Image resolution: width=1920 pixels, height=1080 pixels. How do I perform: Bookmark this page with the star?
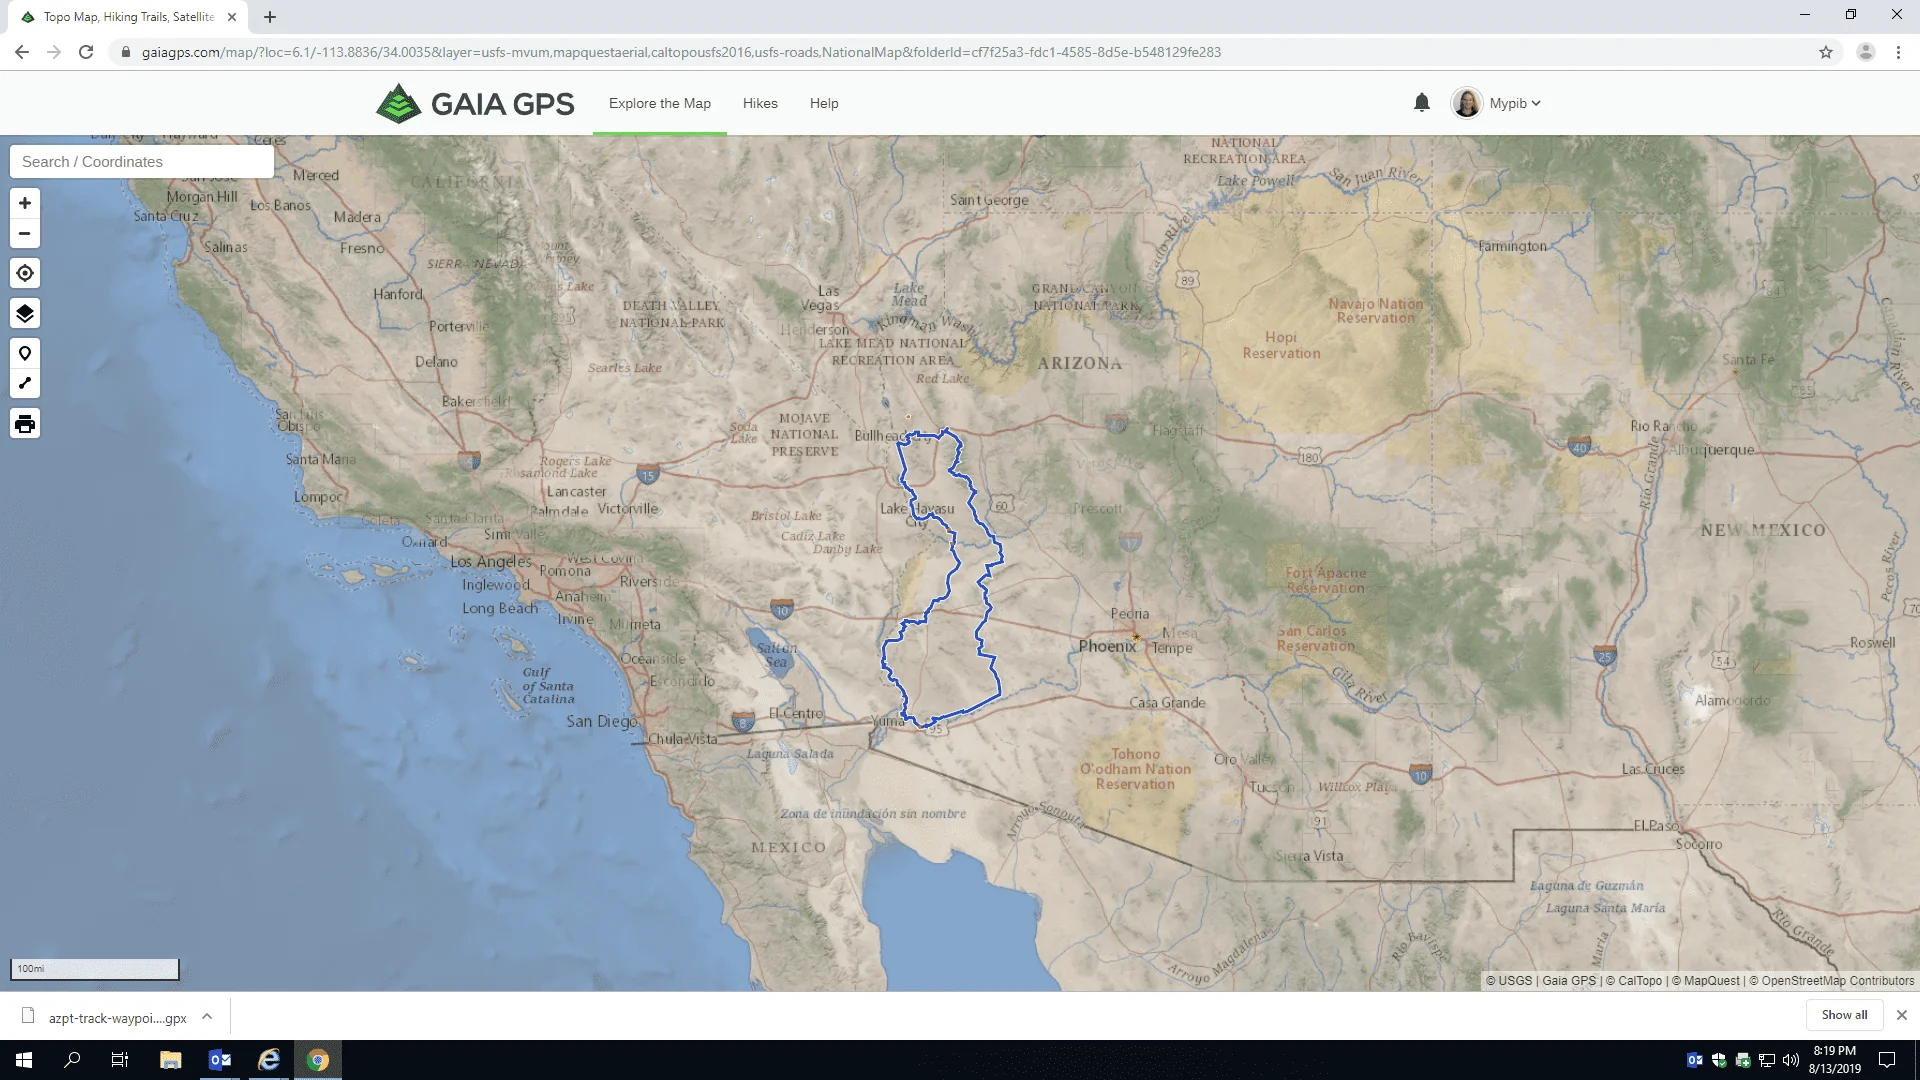(1826, 52)
